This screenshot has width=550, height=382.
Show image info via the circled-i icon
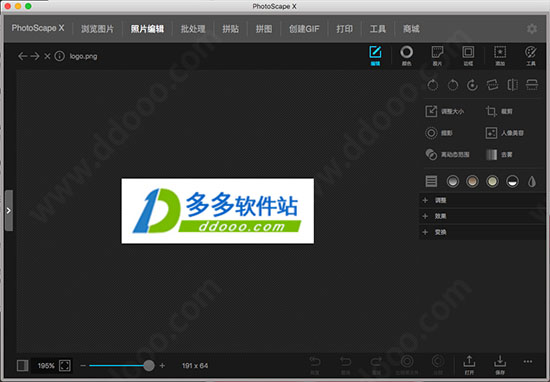point(60,56)
